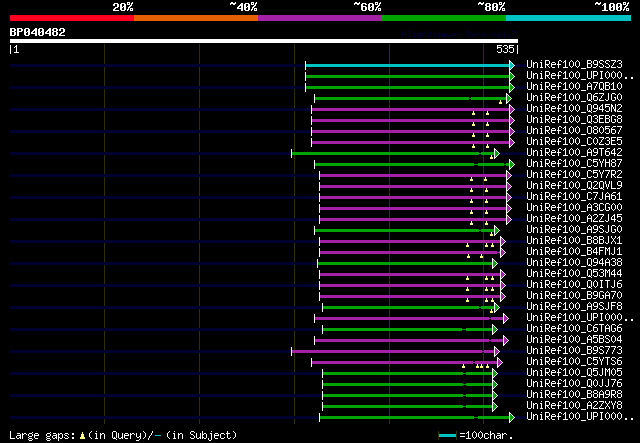Open the UniRef100_Q6ZJG0 hit label
This screenshot has width=640, height=443.
point(574,98)
